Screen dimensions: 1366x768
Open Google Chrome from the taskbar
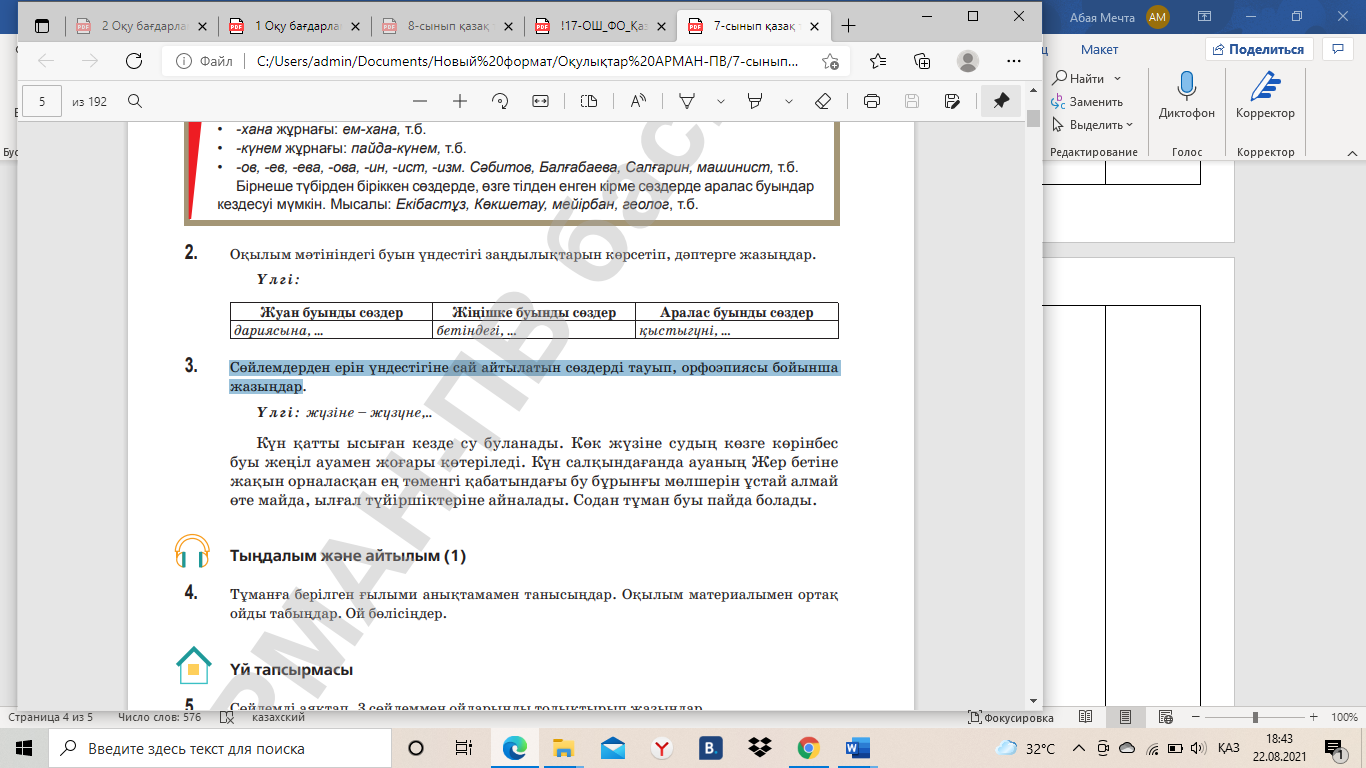(809, 748)
